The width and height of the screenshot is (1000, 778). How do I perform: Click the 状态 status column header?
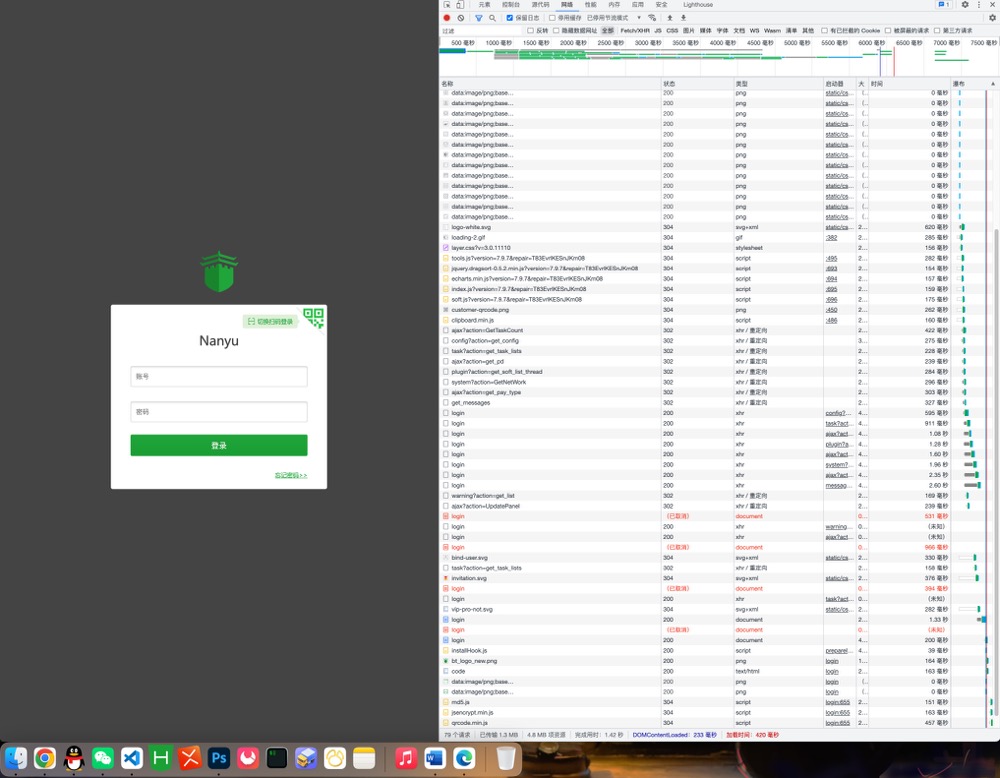coord(697,84)
